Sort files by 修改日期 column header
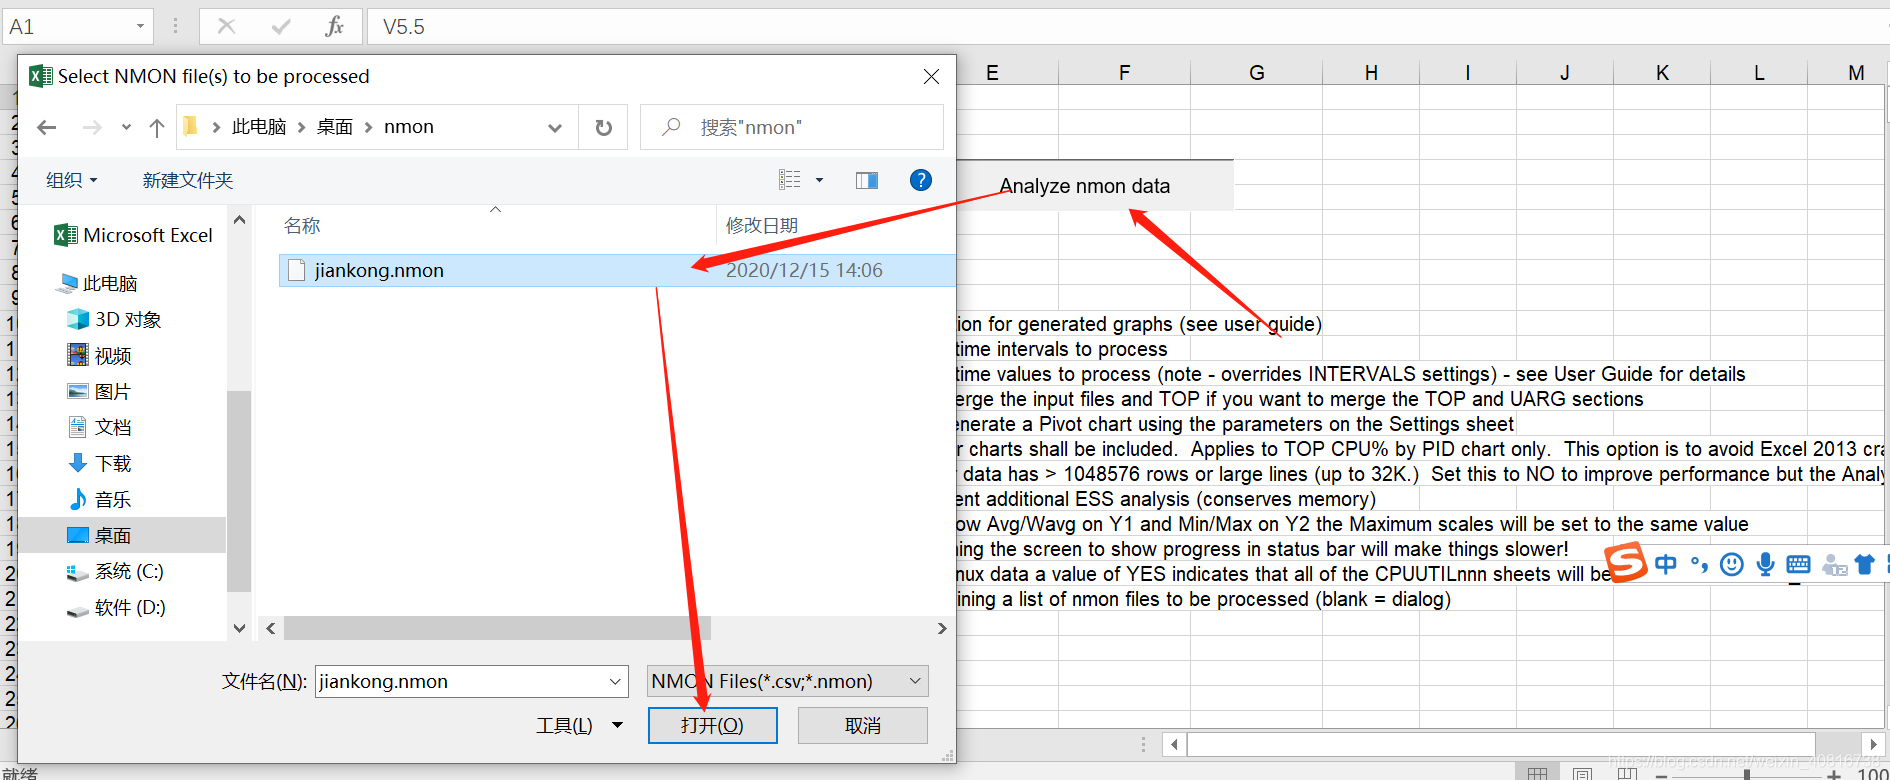This screenshot has height=780, width=1890. [x=762, y=226]
